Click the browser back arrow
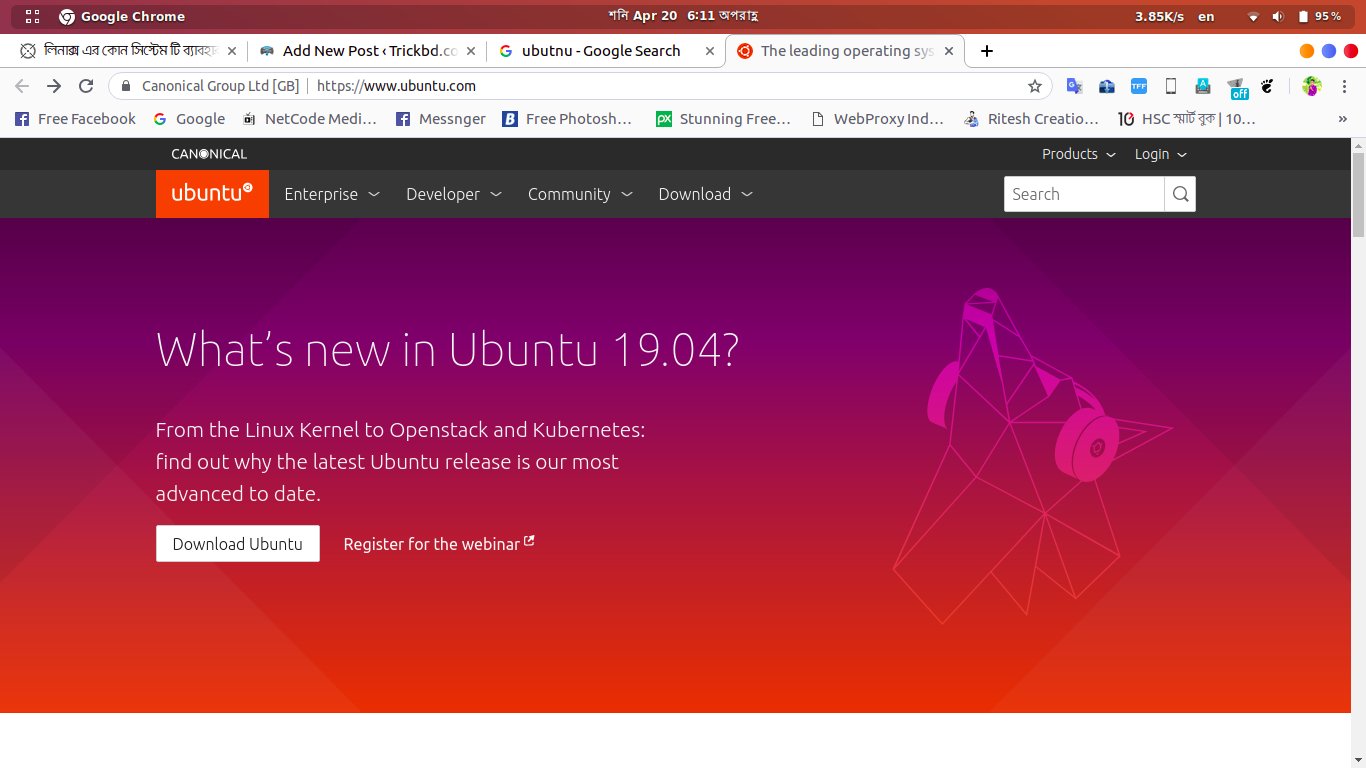 (22, 86)
